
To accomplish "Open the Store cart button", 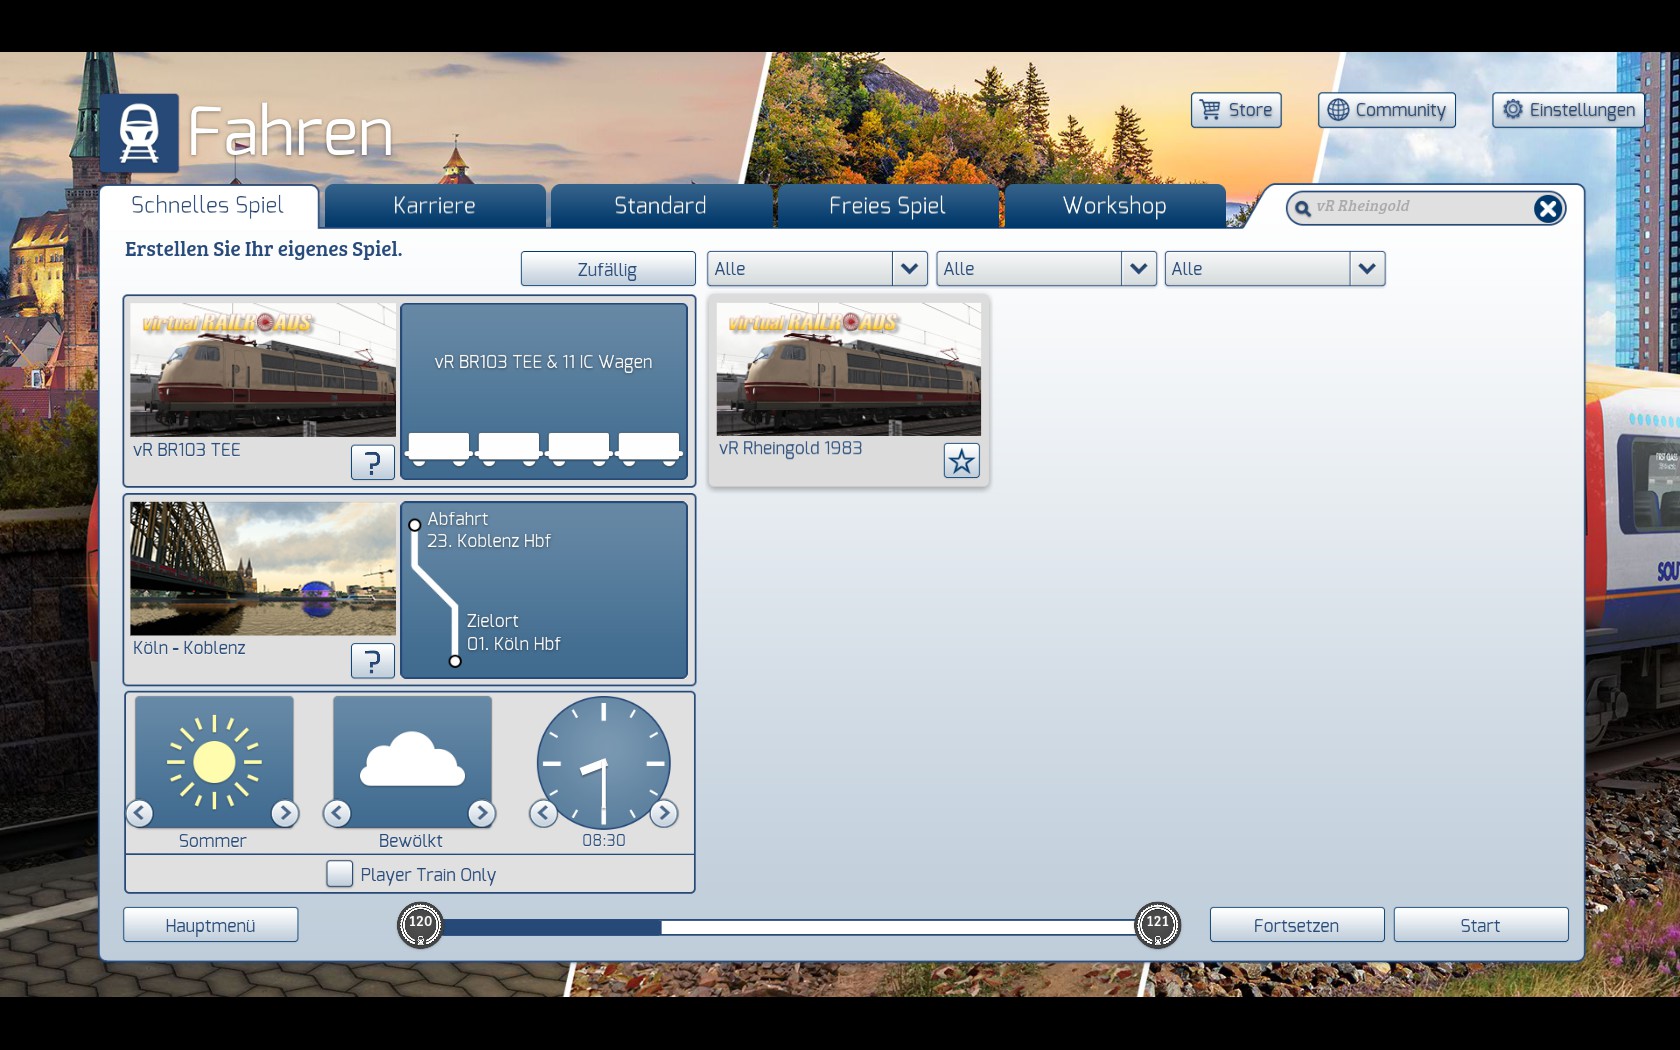I will 1236,110.
